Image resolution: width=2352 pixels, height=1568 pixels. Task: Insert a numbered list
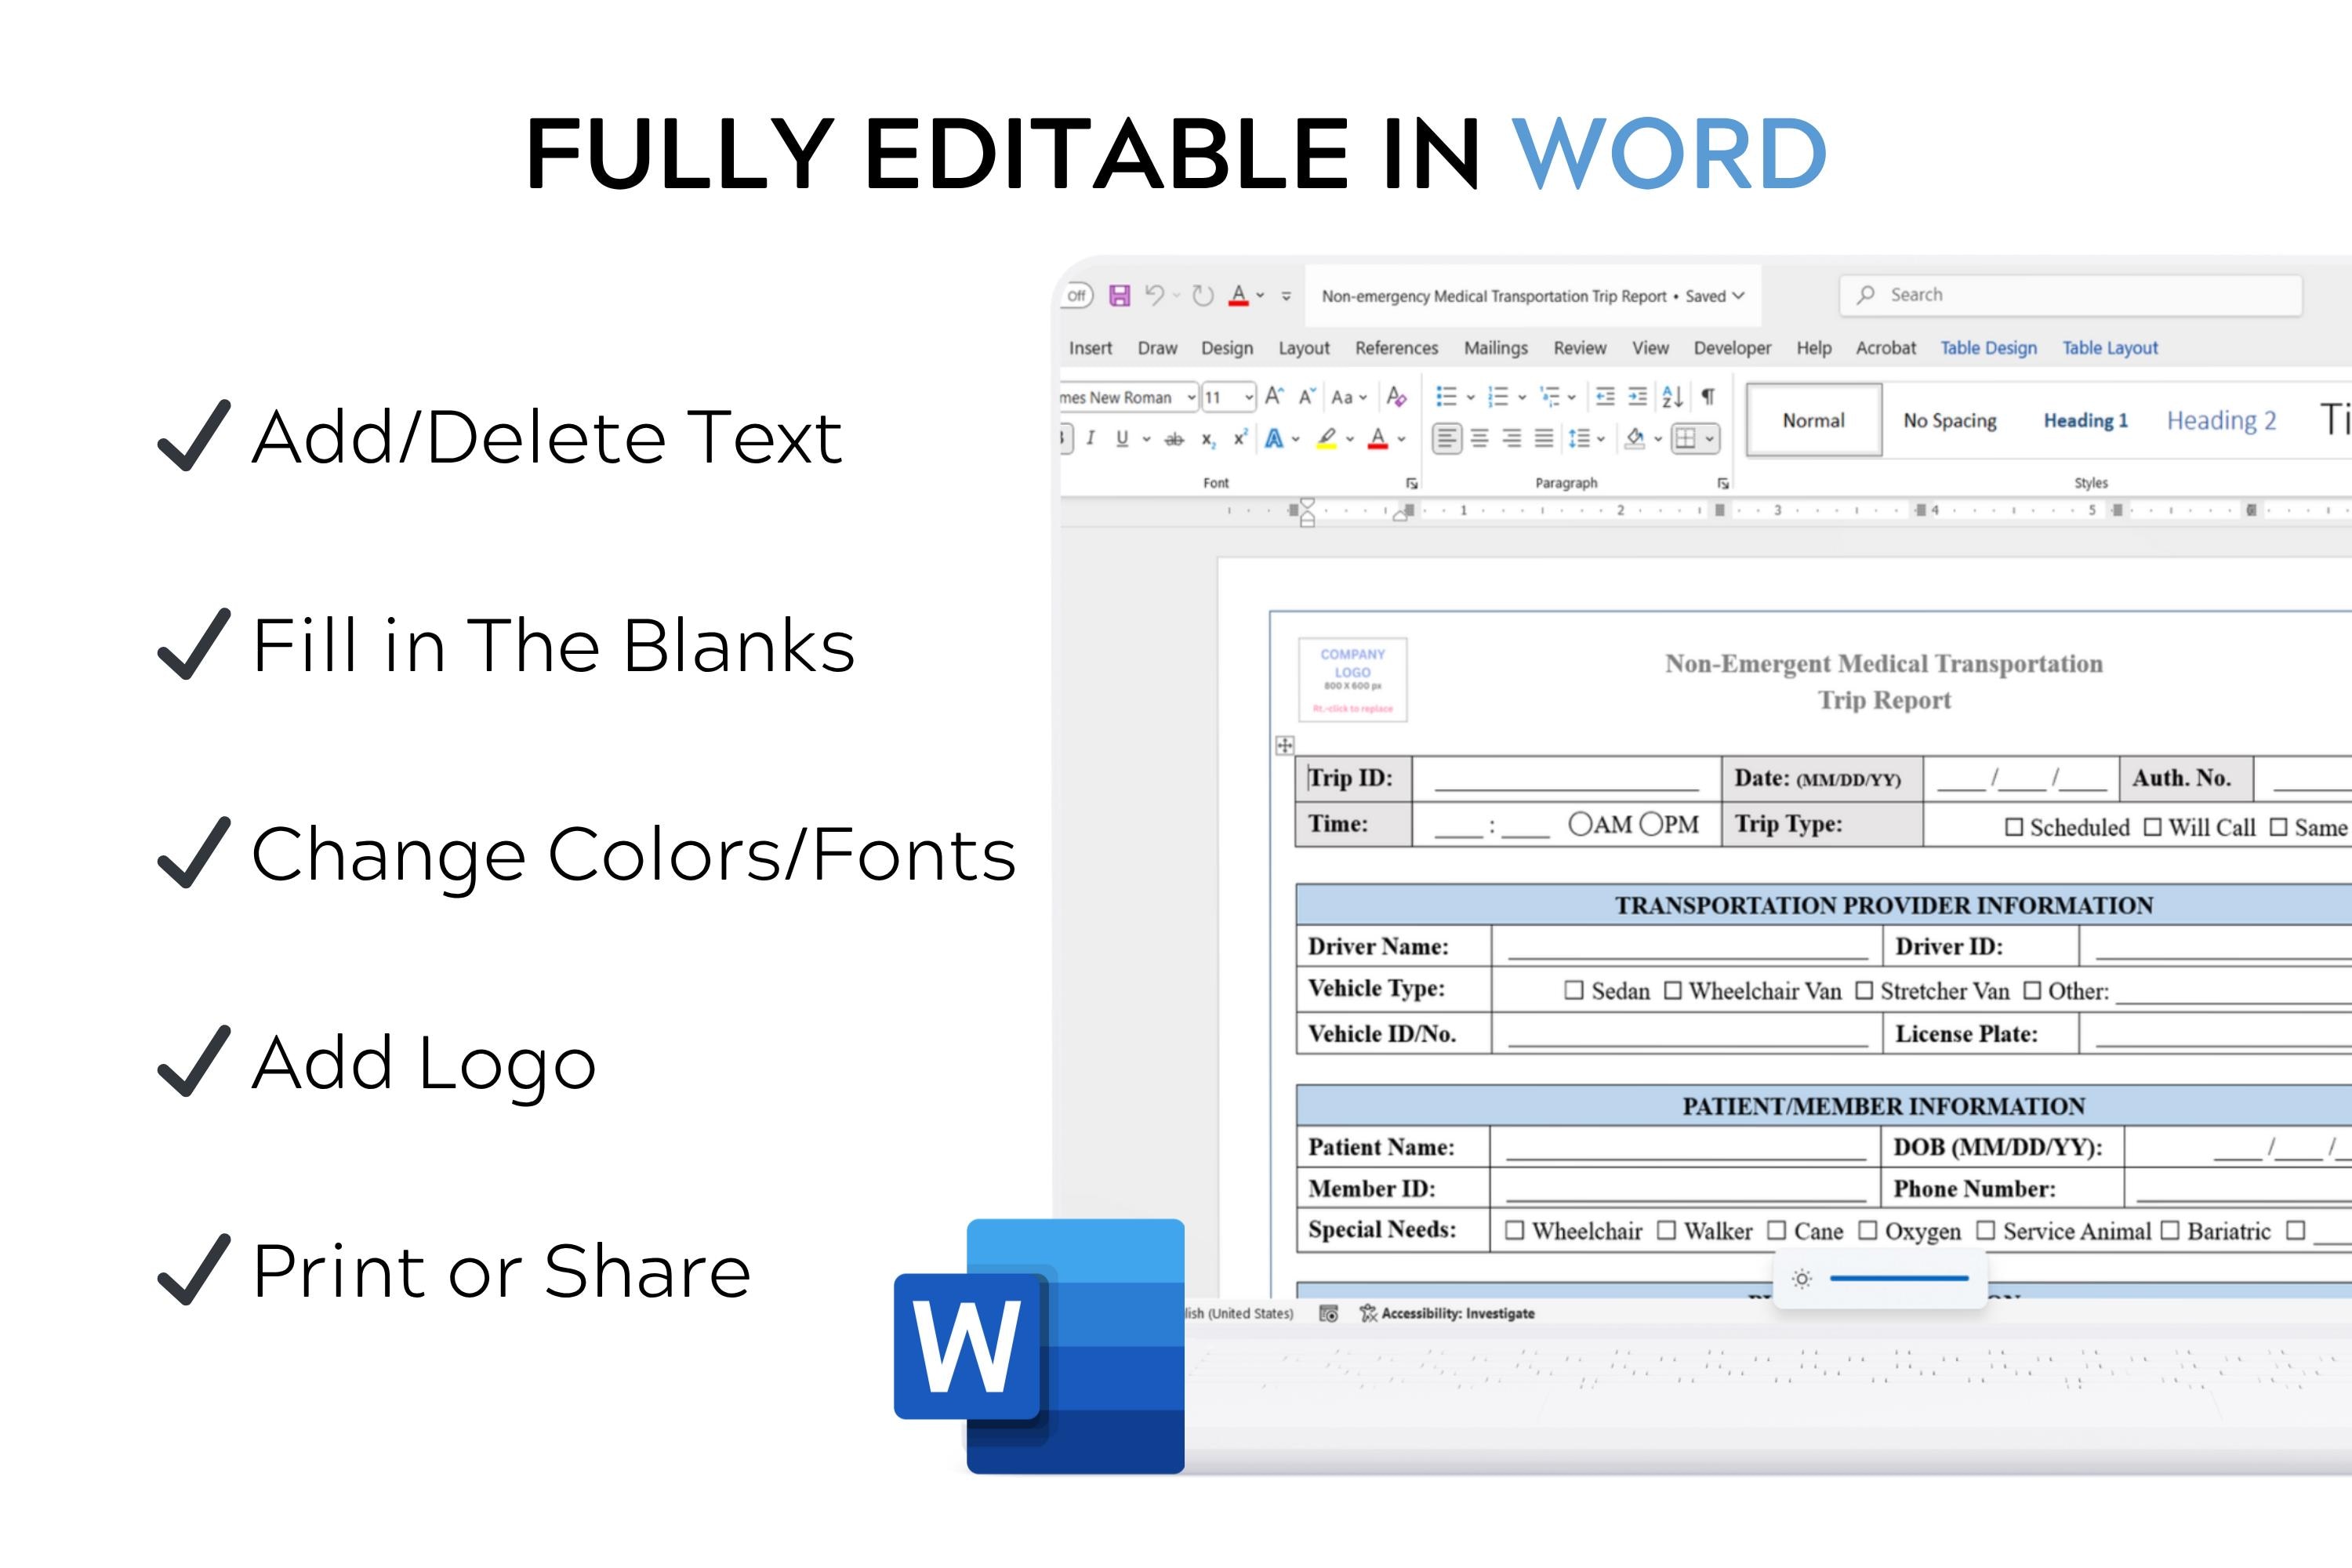coord(1497,397)
